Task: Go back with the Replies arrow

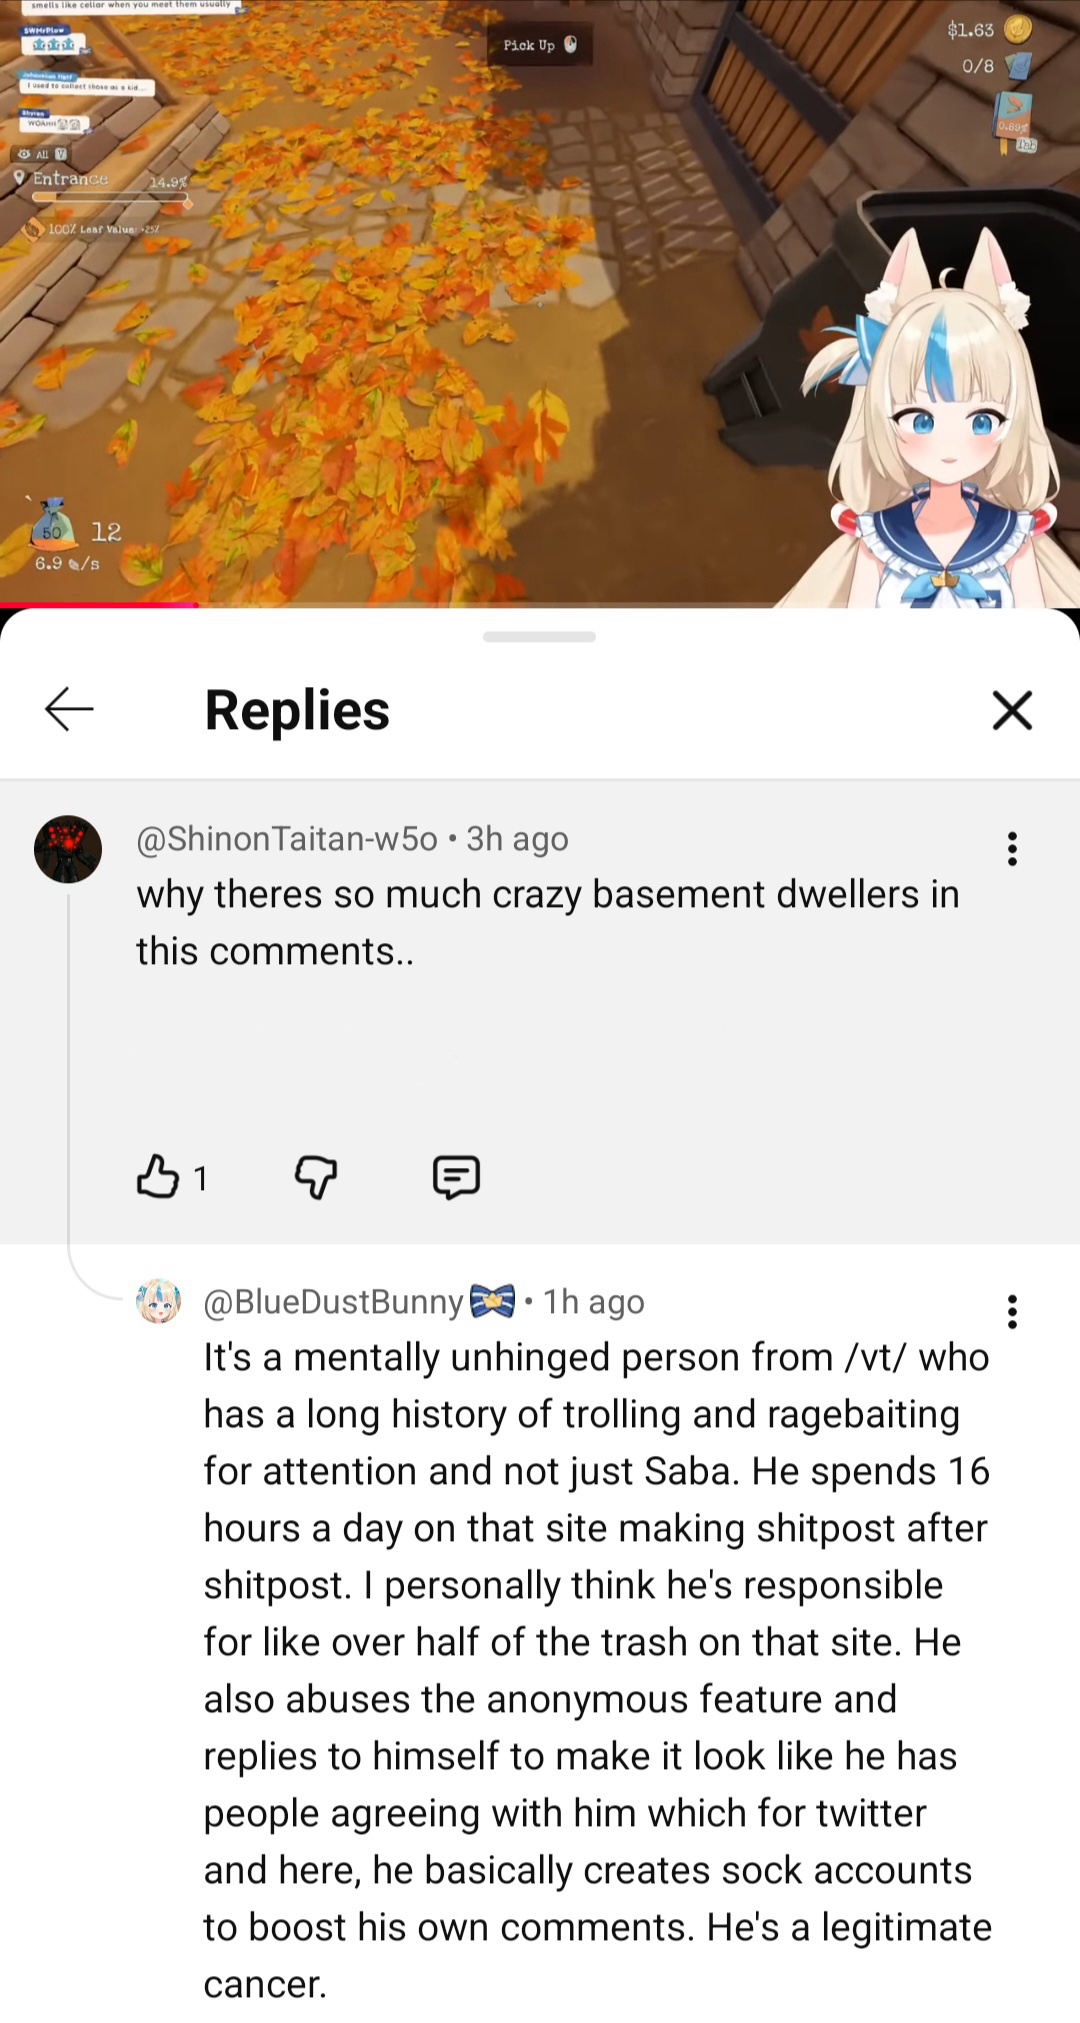Action: (69, 709)
